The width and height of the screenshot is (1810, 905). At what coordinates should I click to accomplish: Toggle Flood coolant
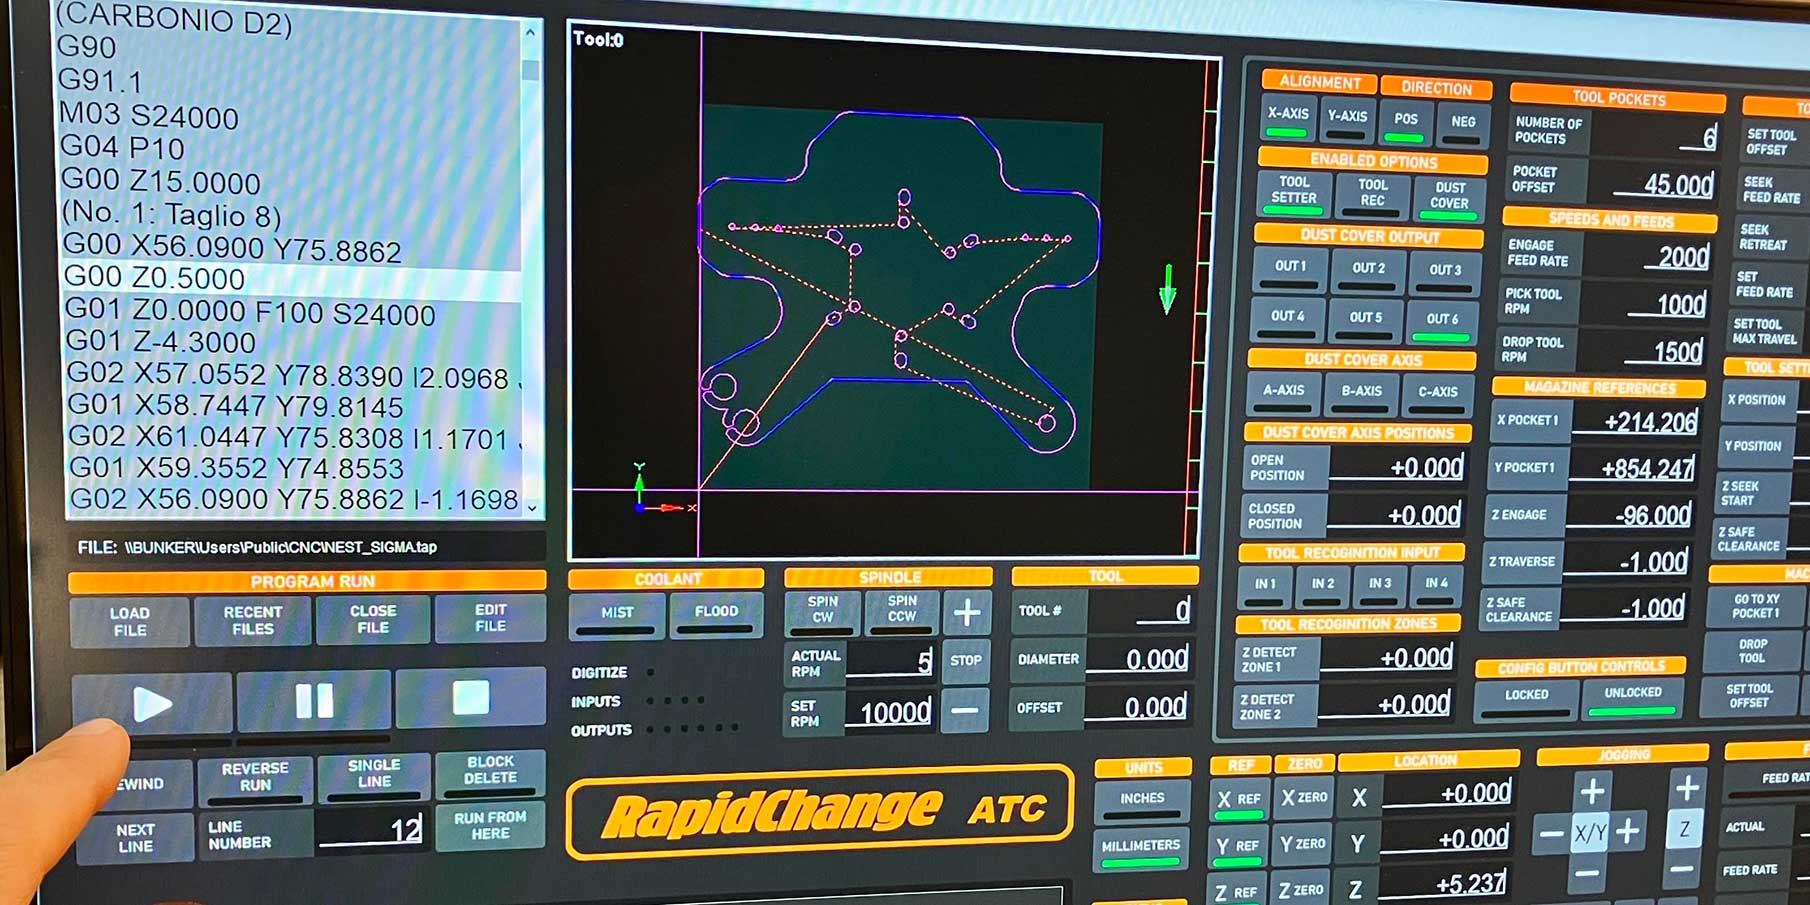(716, 612)
